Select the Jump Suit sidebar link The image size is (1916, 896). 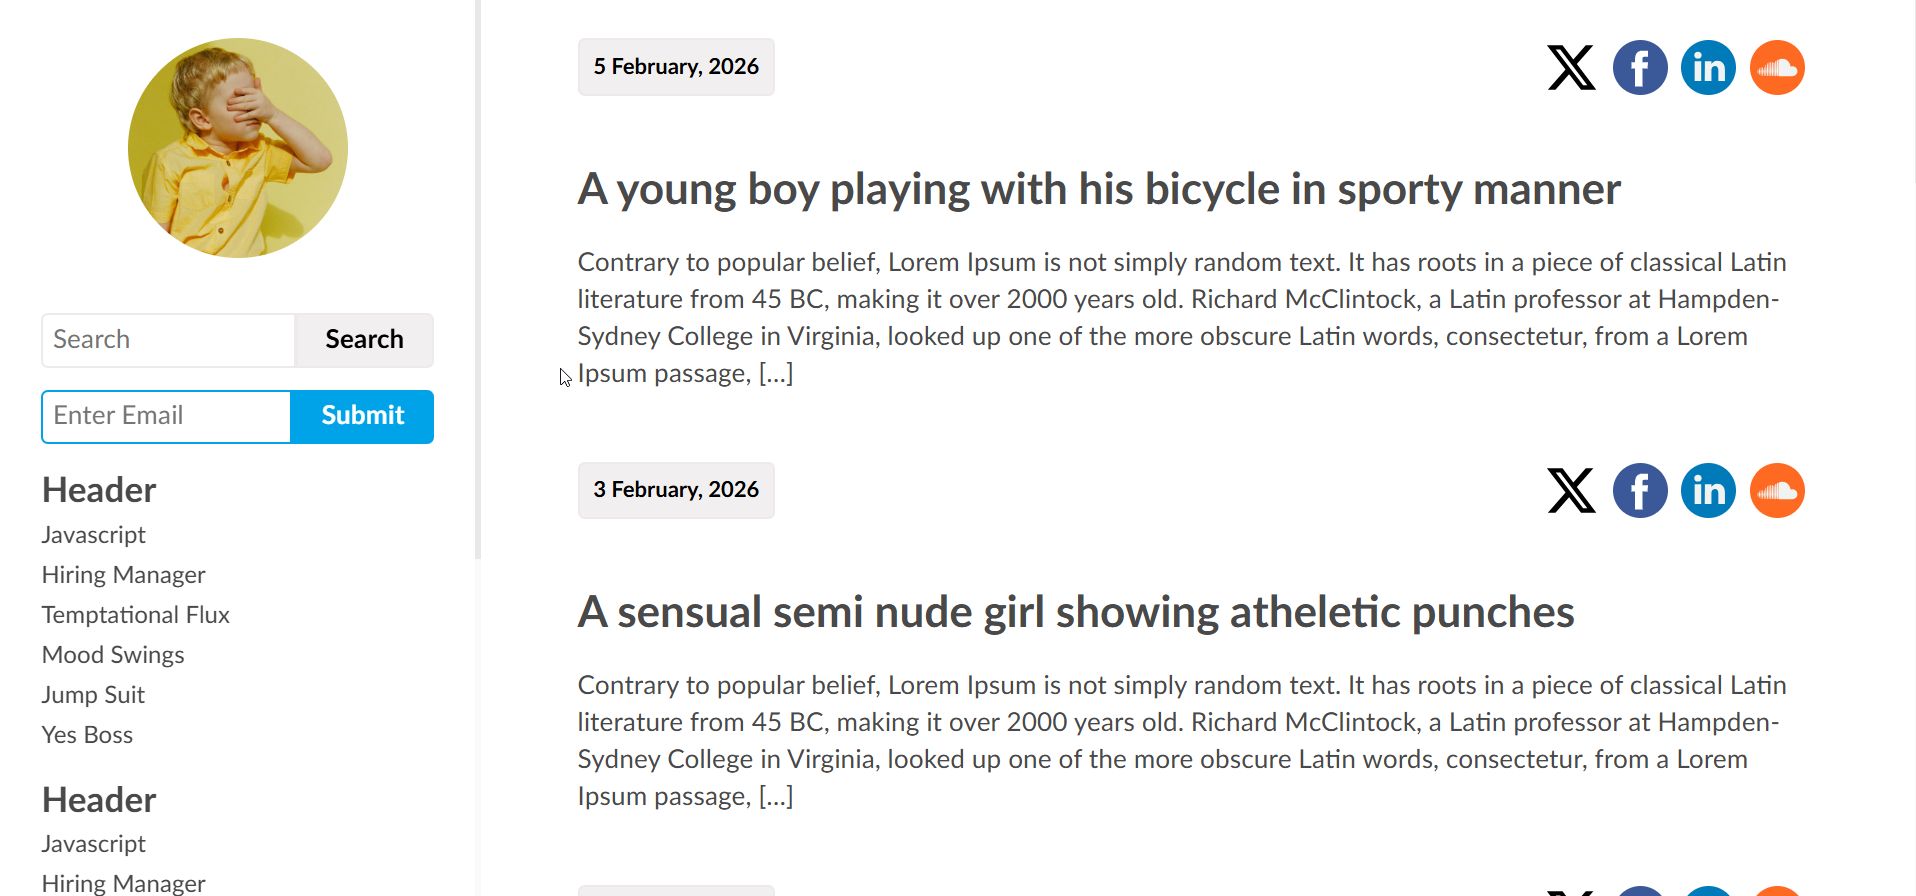point(93,695)
